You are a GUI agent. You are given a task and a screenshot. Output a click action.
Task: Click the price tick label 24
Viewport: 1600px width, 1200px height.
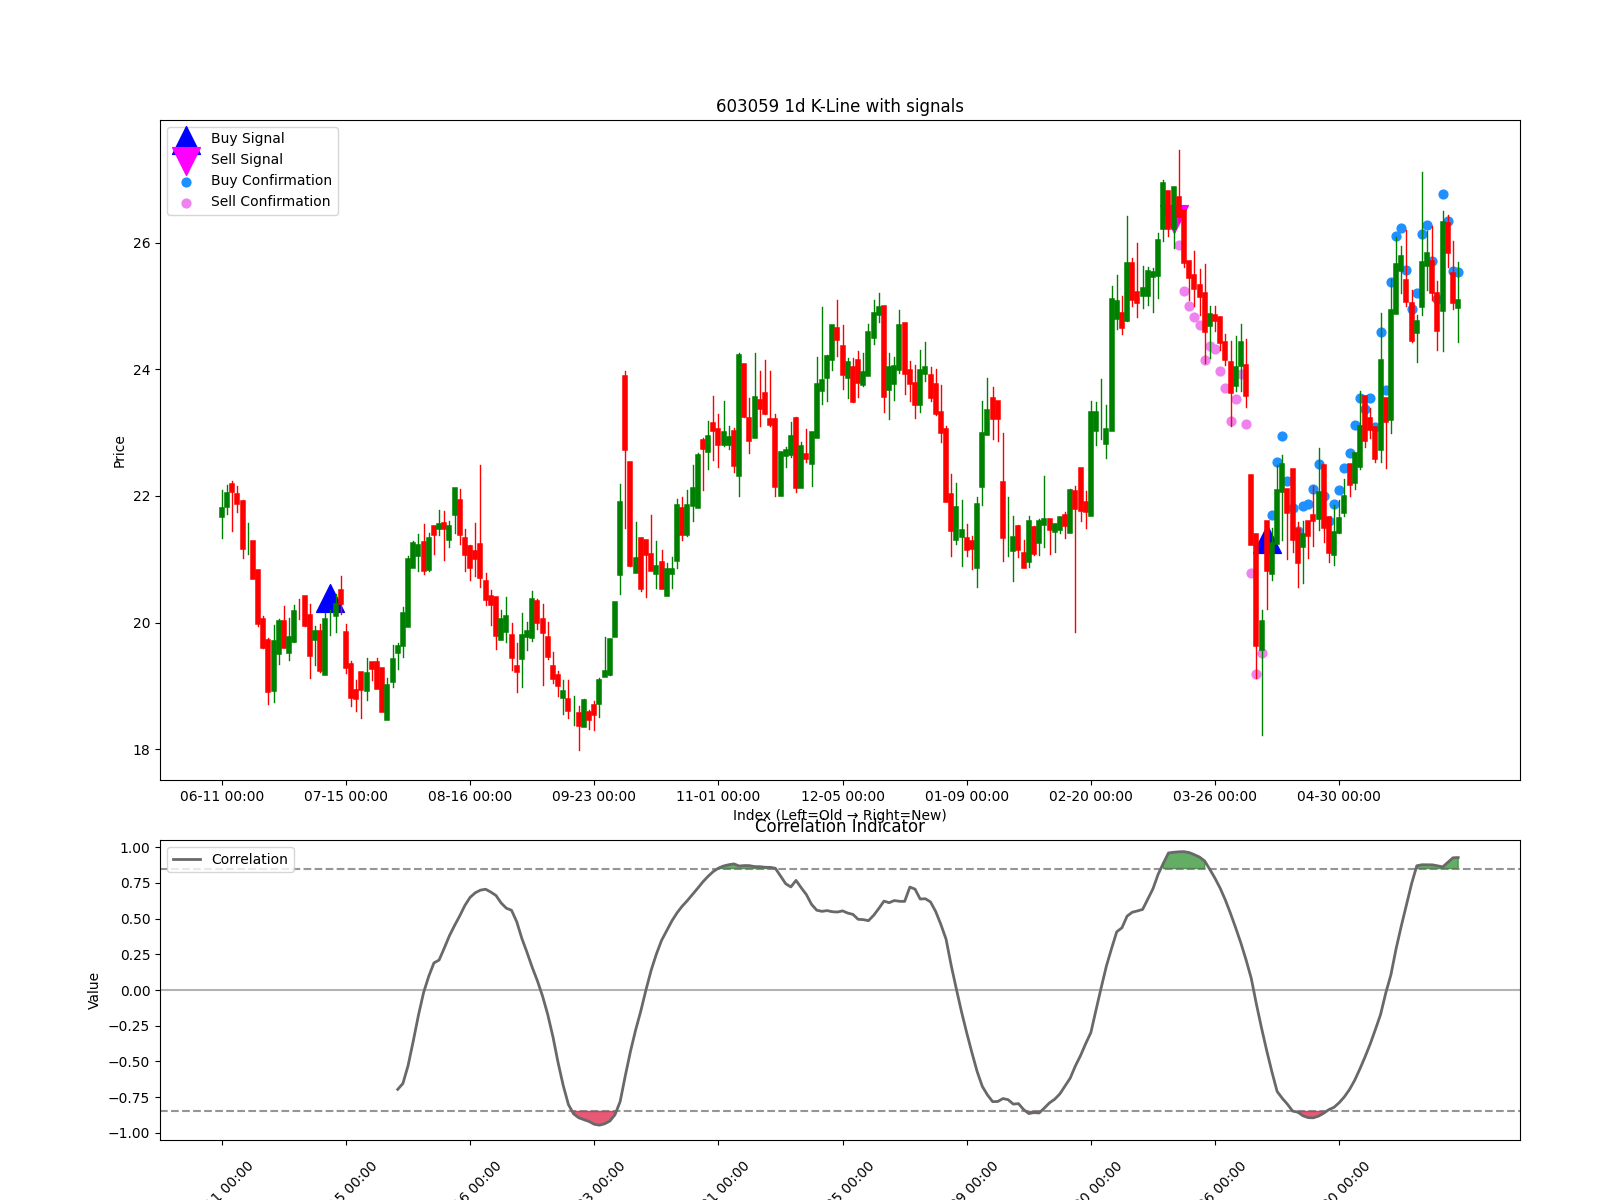click(x=141, y=370)
